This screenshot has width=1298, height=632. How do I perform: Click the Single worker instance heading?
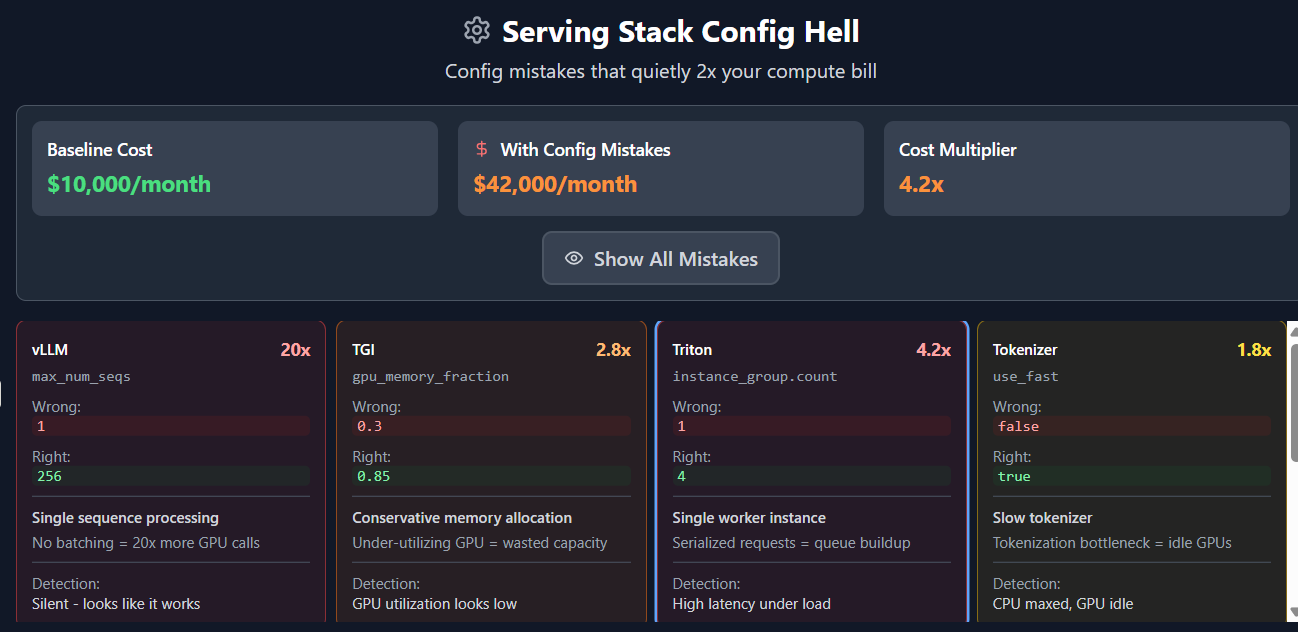pos(749,518)
